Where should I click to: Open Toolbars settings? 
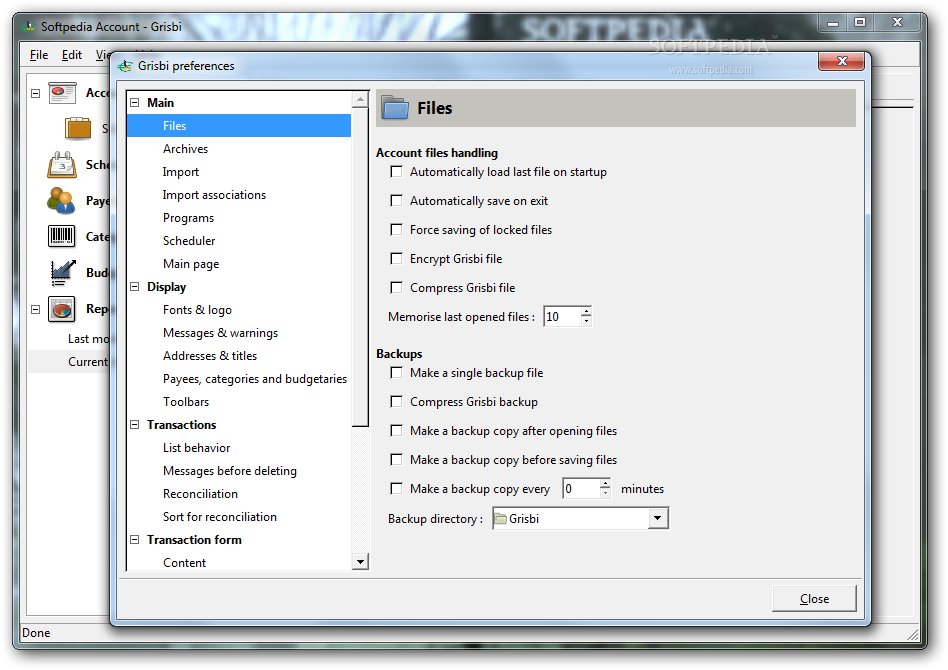(x=186, y=402)
